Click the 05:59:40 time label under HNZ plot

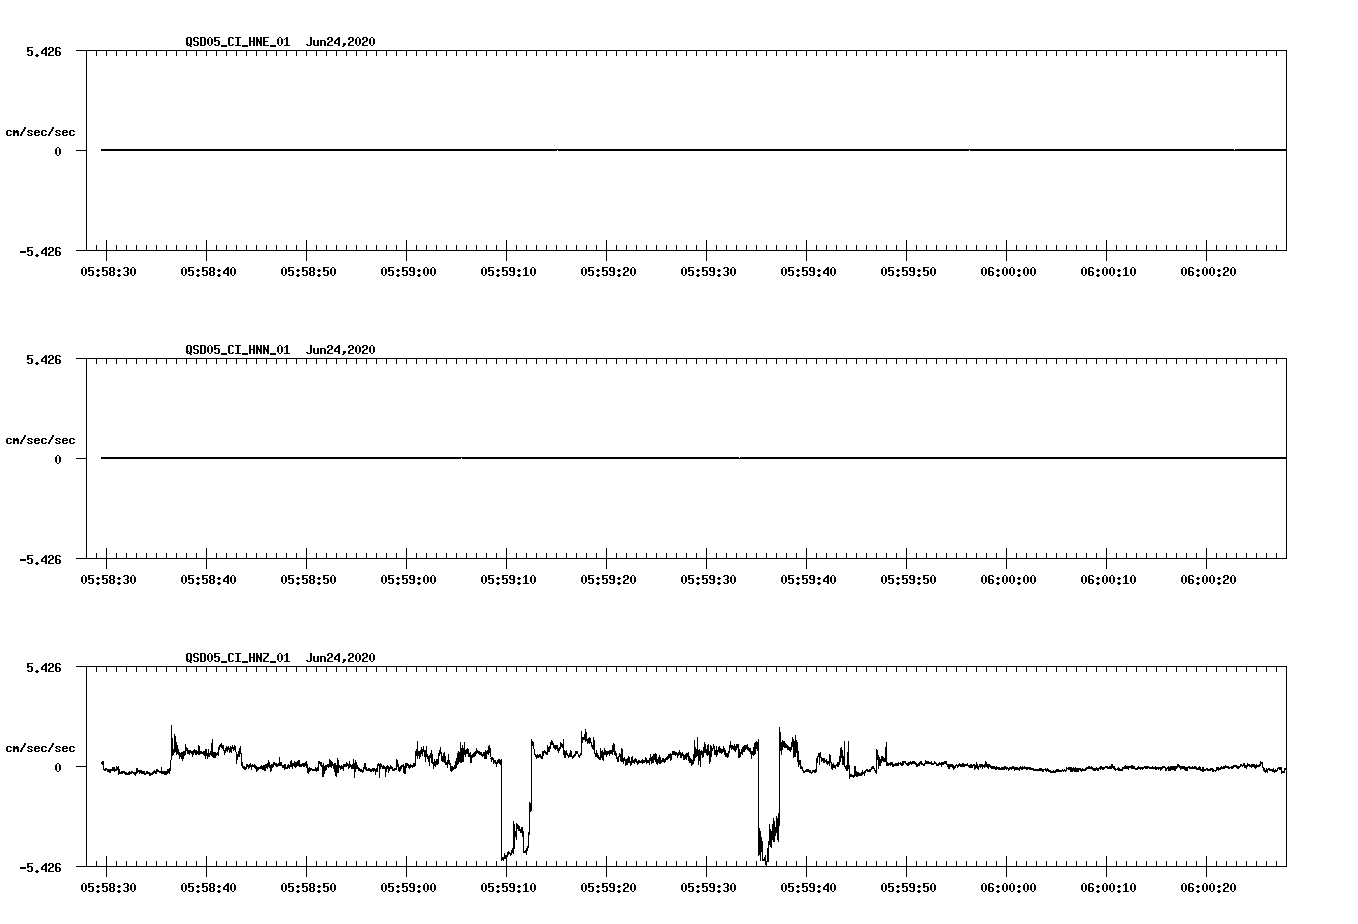(808, 887)
